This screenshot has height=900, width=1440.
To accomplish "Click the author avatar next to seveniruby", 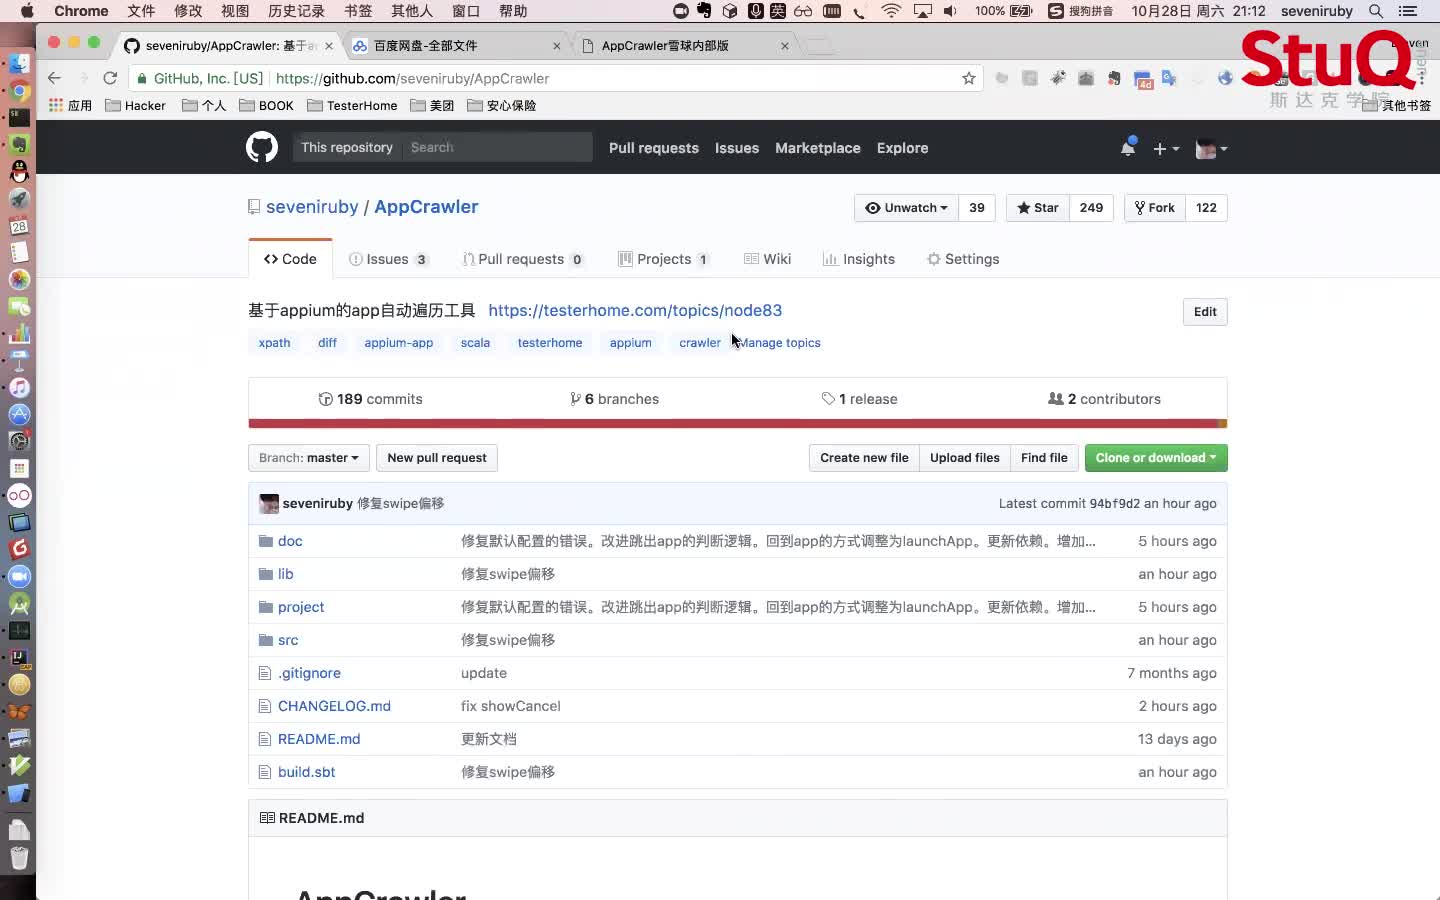I will pos(268,504).
